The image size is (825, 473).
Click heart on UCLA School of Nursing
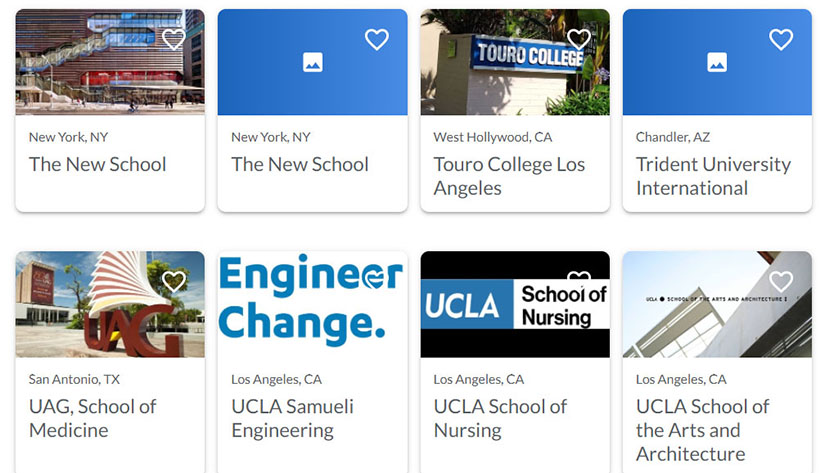click(579, 276)
